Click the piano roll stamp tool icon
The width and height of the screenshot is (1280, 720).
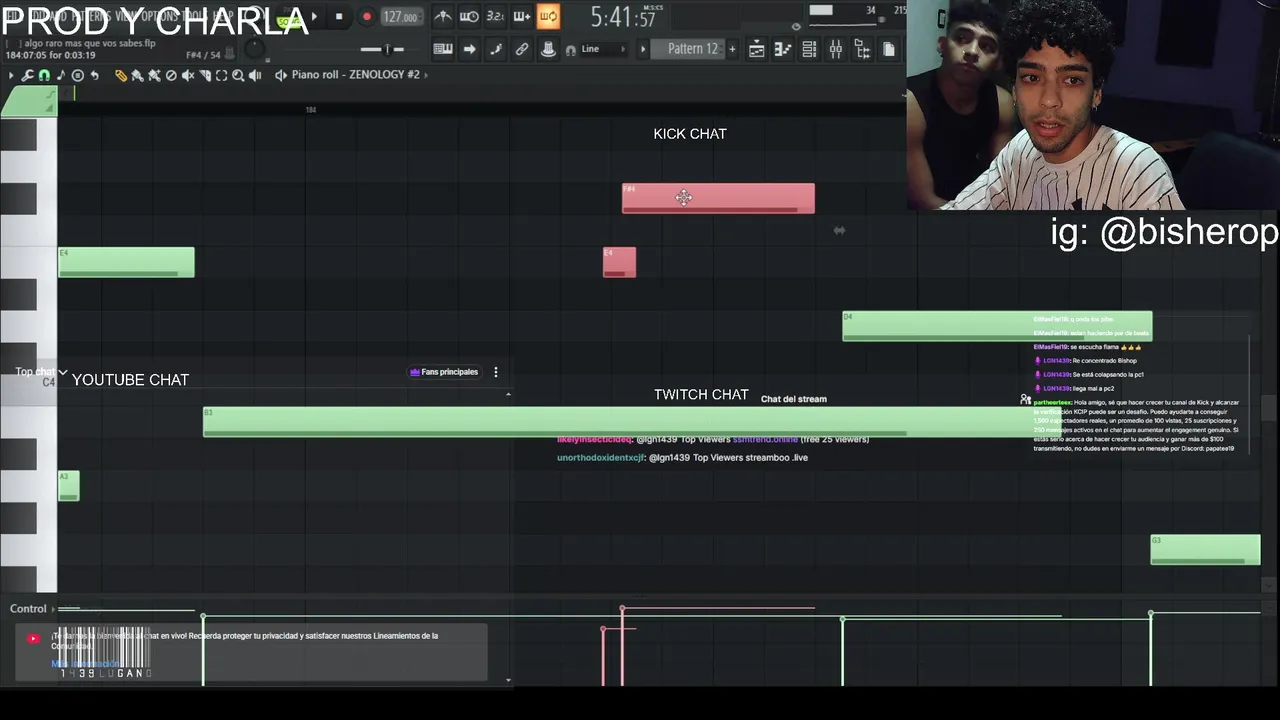pyautogui.click(x=77, y=75)
